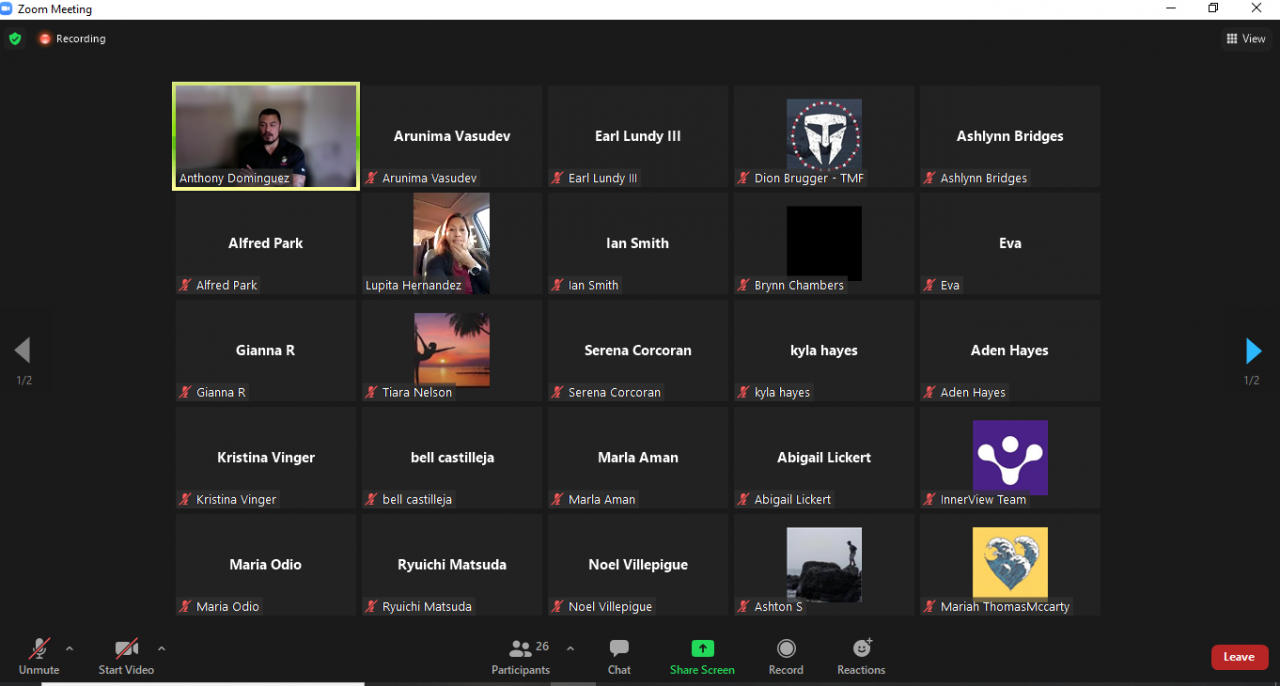Click the large Kristina Vinger name
1280x686 pixels.
click(x=266, y=457)
